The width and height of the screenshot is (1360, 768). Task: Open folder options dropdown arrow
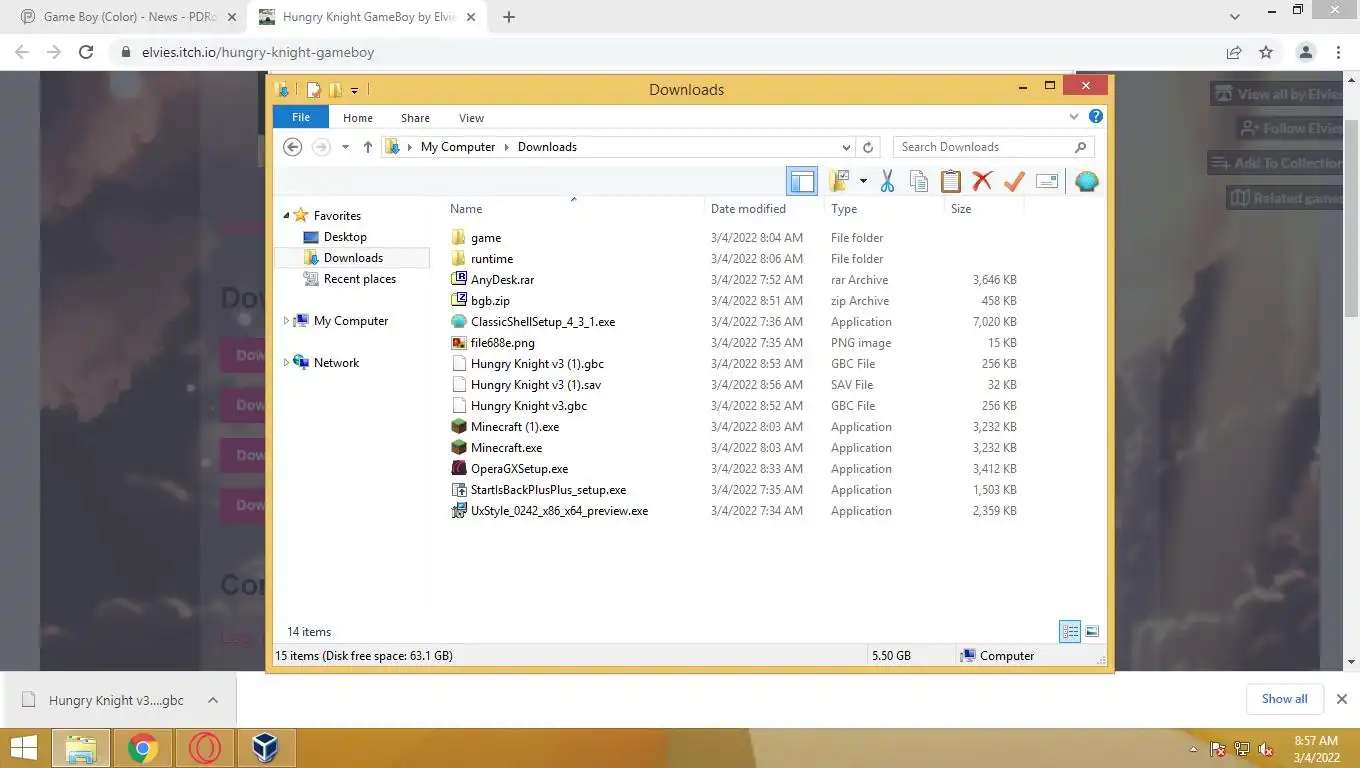863,181
